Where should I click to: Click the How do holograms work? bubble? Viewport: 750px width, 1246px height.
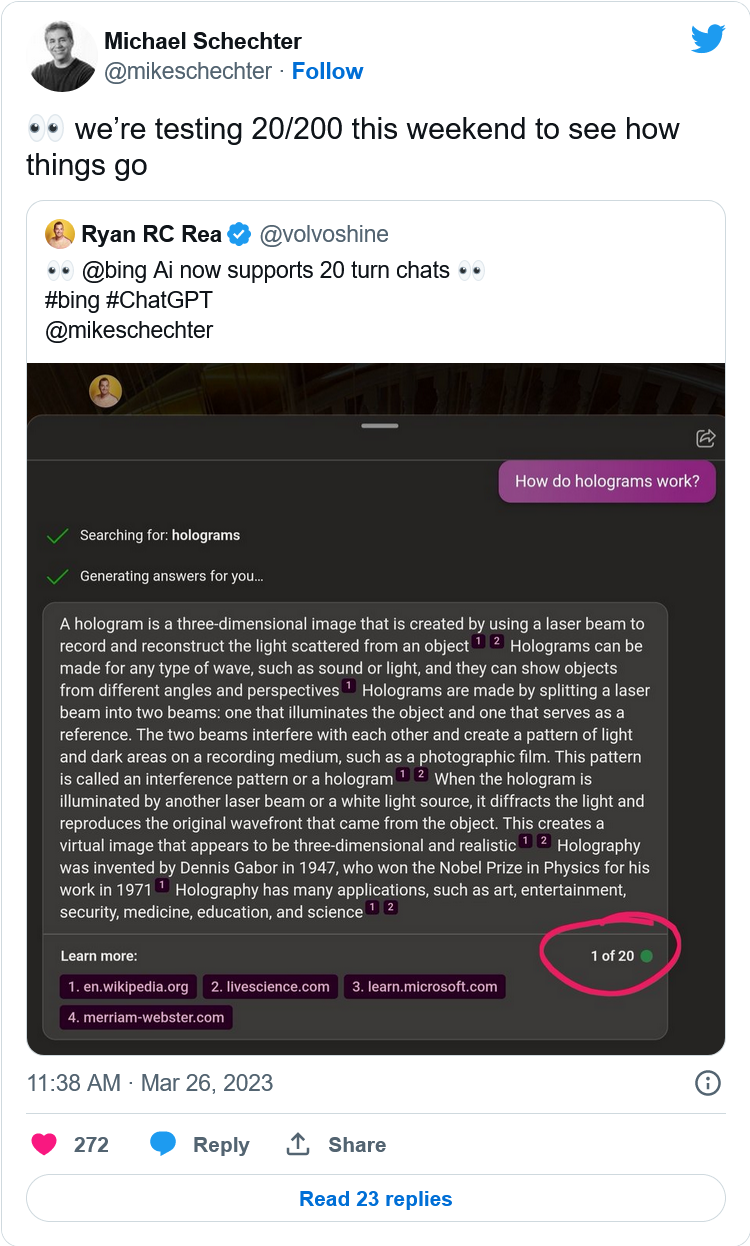tap(607, 481)
